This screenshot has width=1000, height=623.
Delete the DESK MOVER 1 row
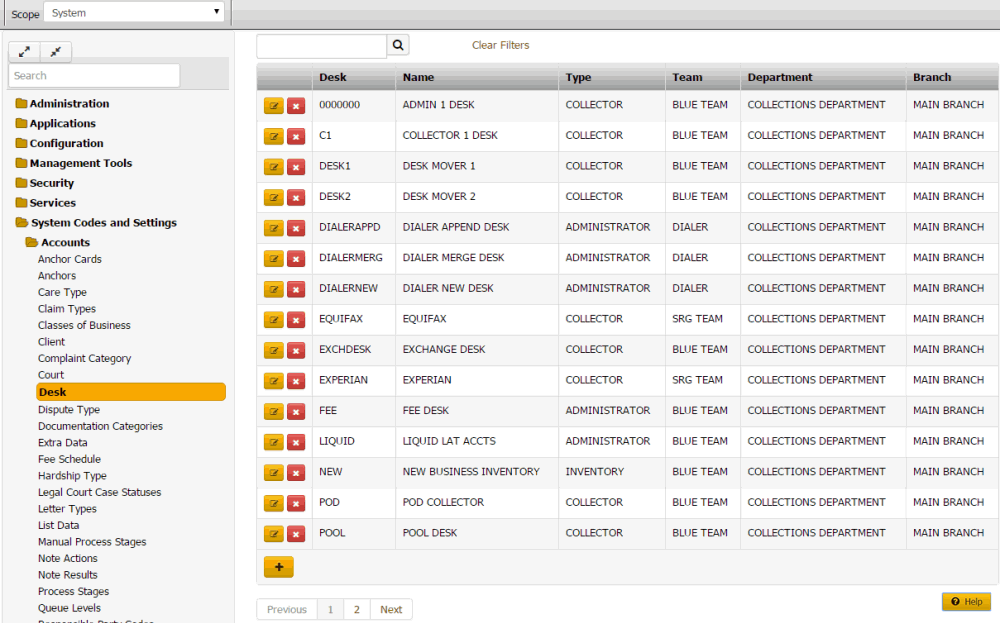click(x=296, y=167)
